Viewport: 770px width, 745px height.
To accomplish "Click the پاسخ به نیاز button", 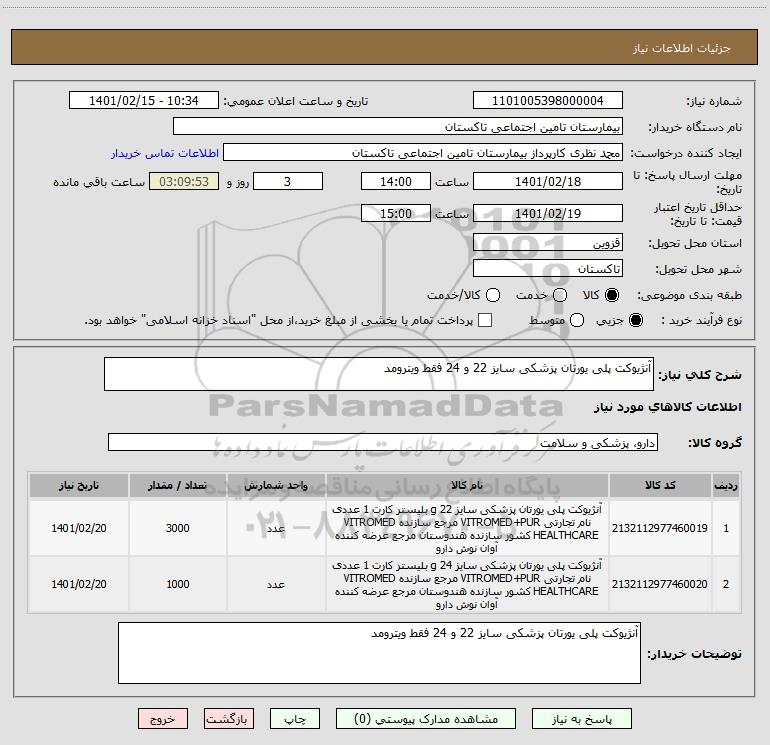I will pyautogui.click(x=582, y=719).
